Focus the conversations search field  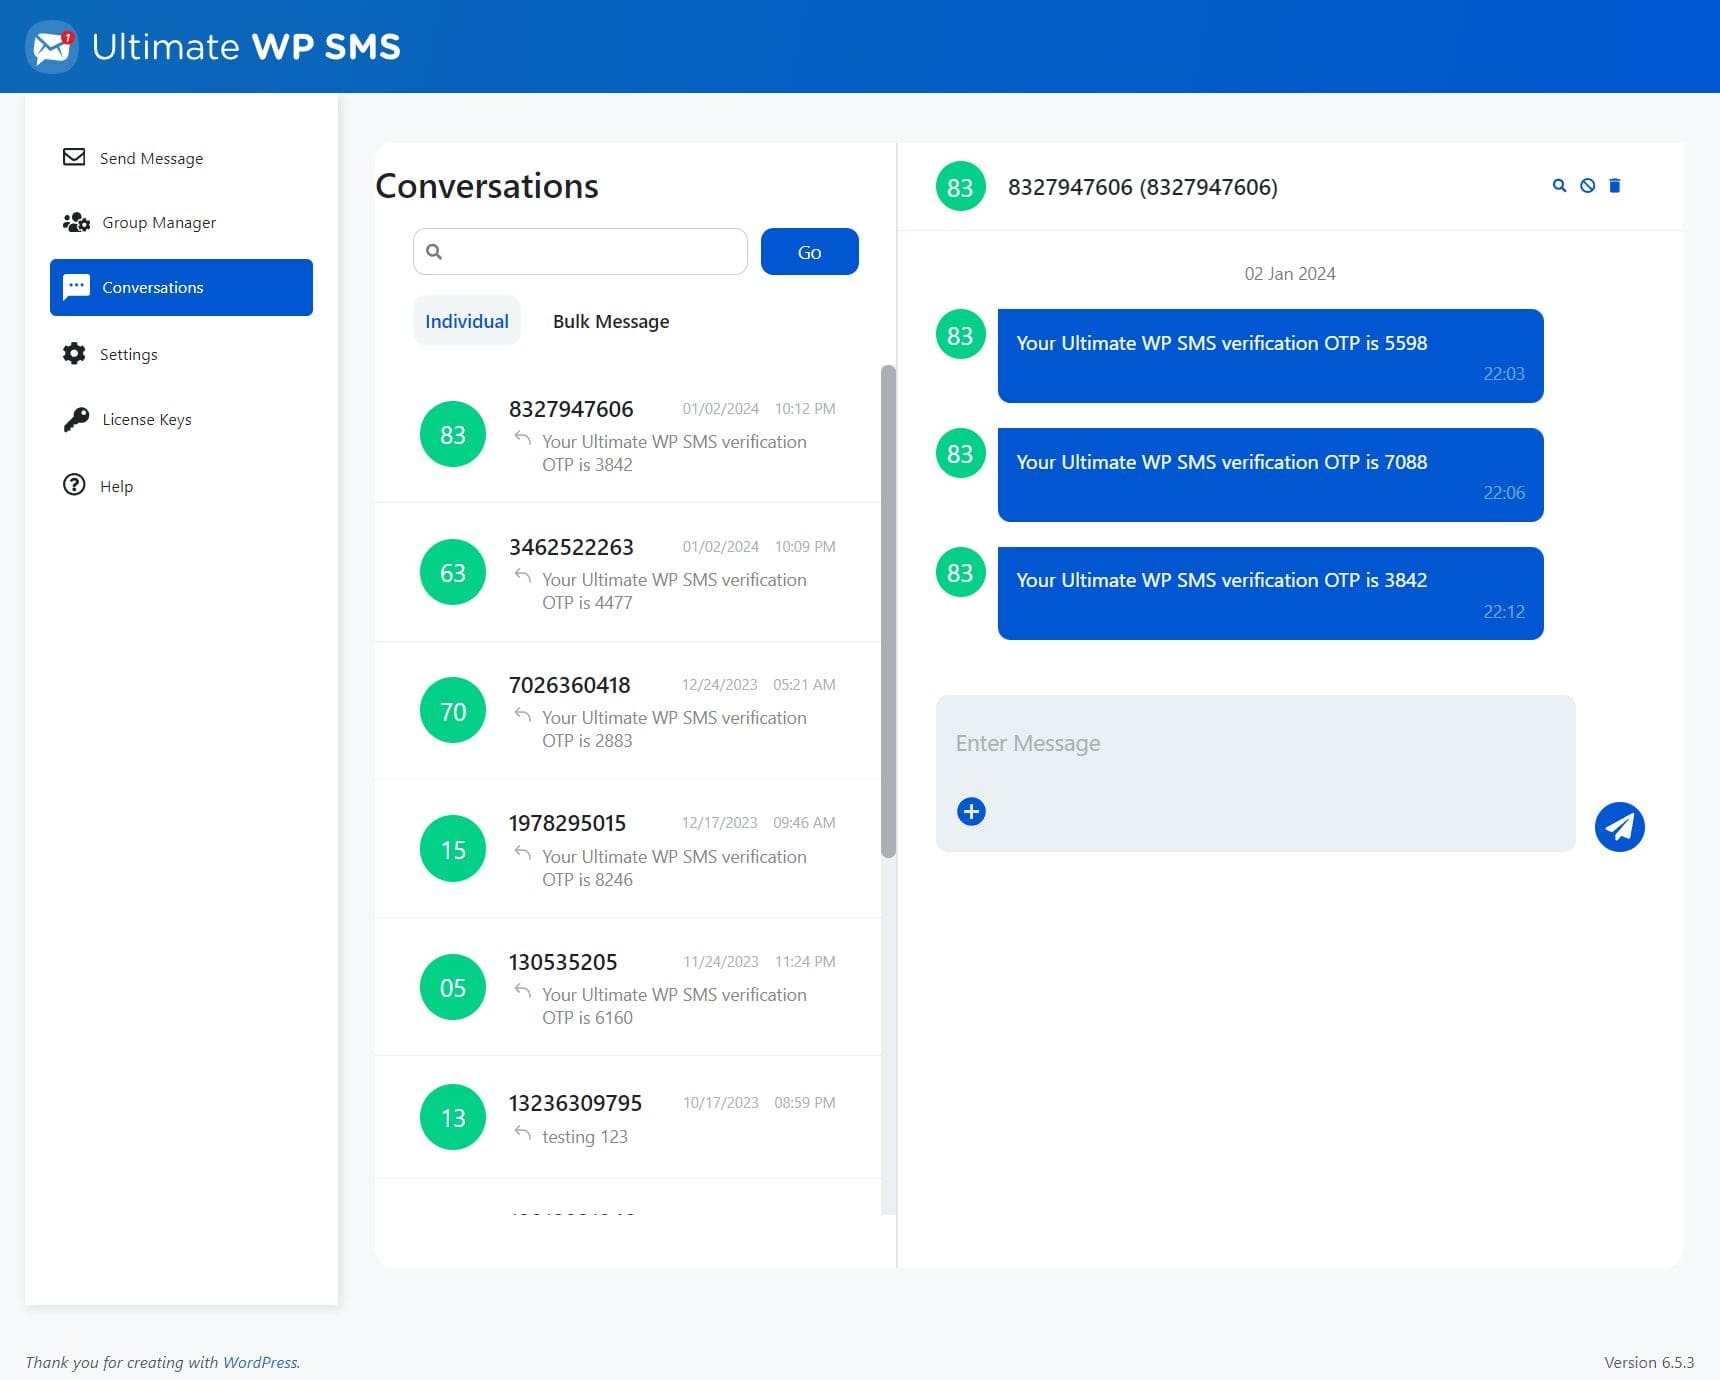coord(580,251)
